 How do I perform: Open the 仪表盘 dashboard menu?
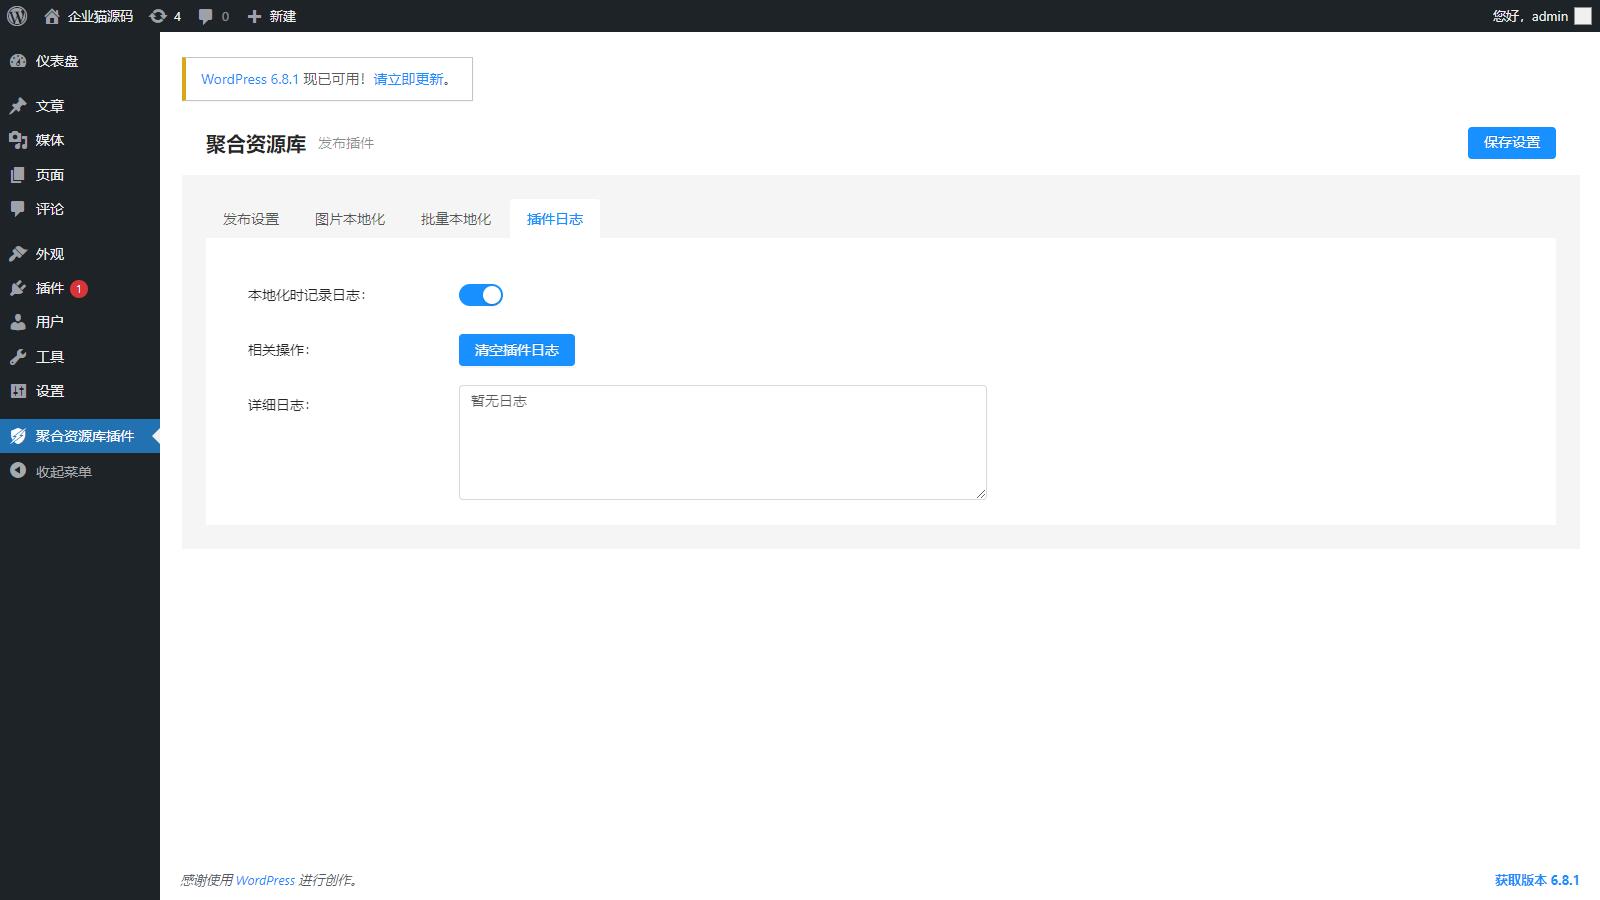(56, 61)
